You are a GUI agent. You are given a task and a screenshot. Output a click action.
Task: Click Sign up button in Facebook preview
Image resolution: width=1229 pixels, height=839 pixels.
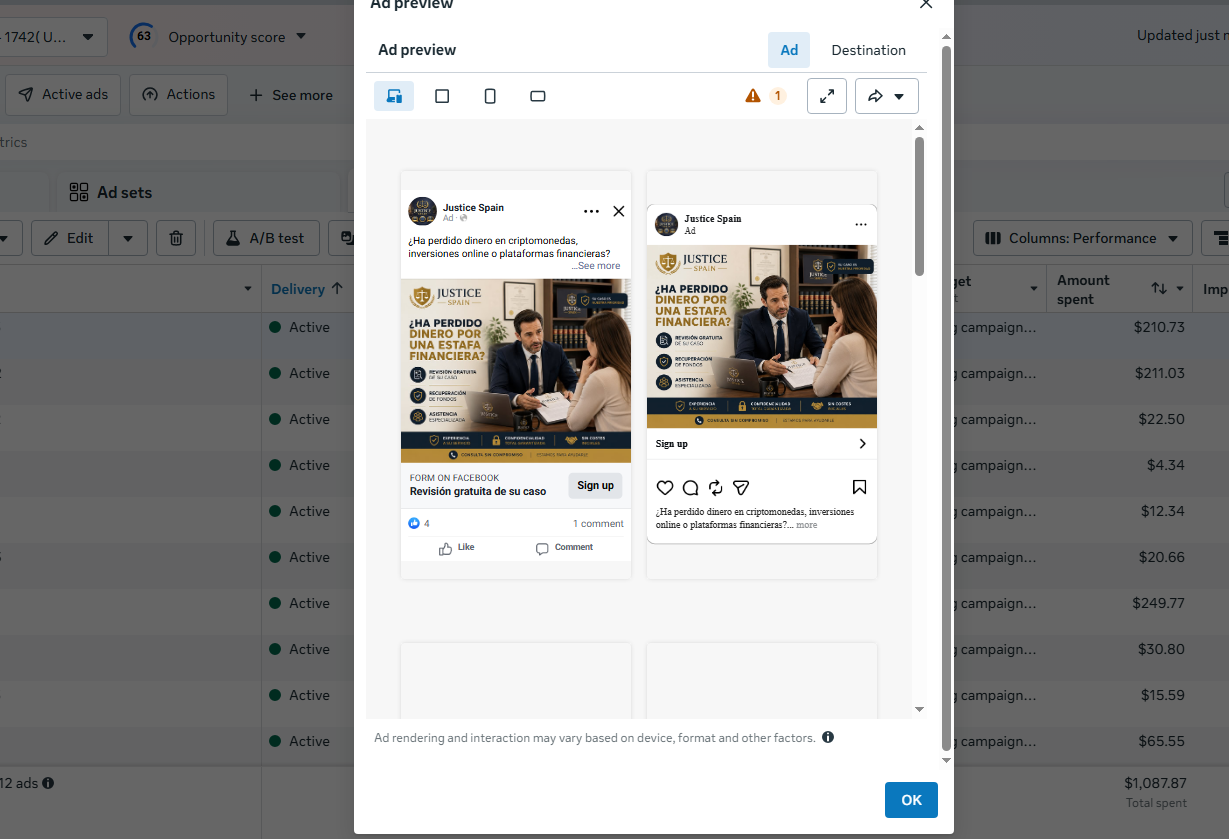(595, 485)
